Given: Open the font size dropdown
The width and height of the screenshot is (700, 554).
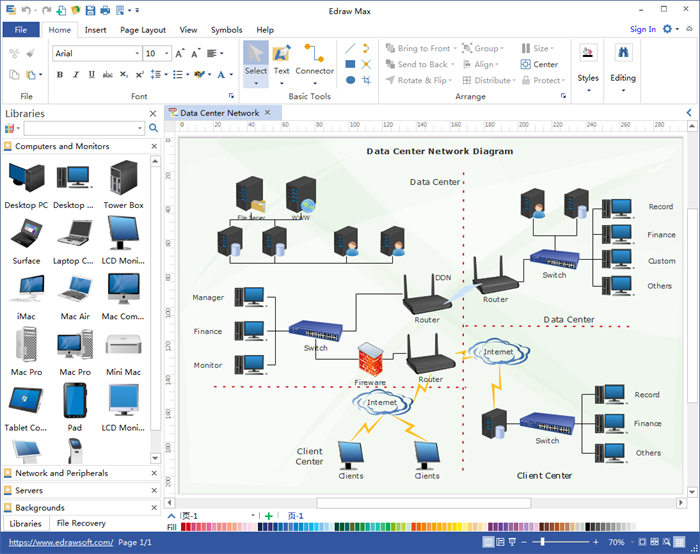Looking at the screenshot, I should (x=166, y=54).
